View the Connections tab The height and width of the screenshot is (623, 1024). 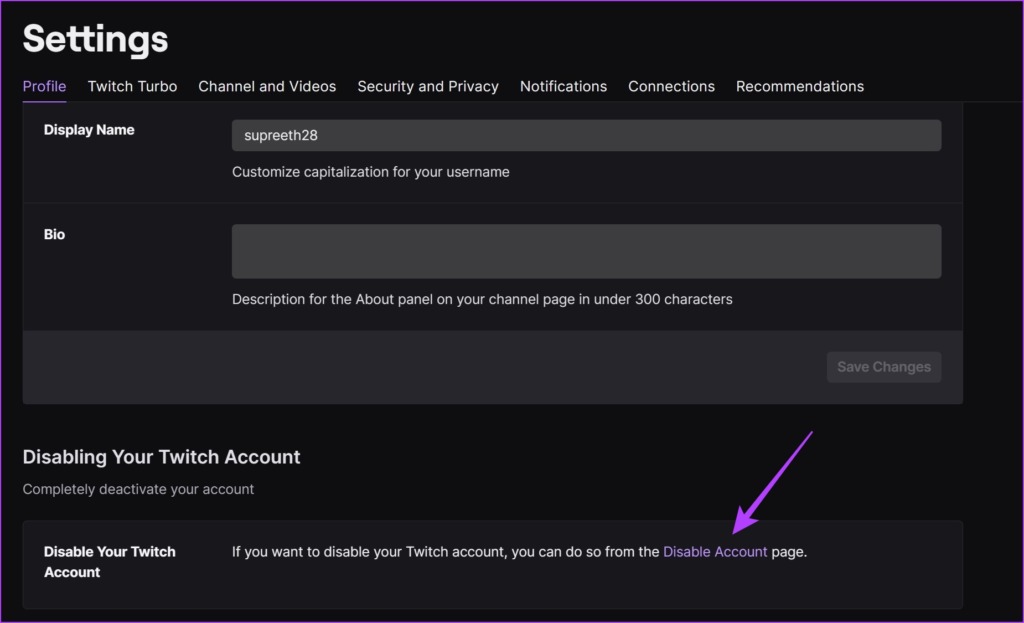(x=671, y=86)
